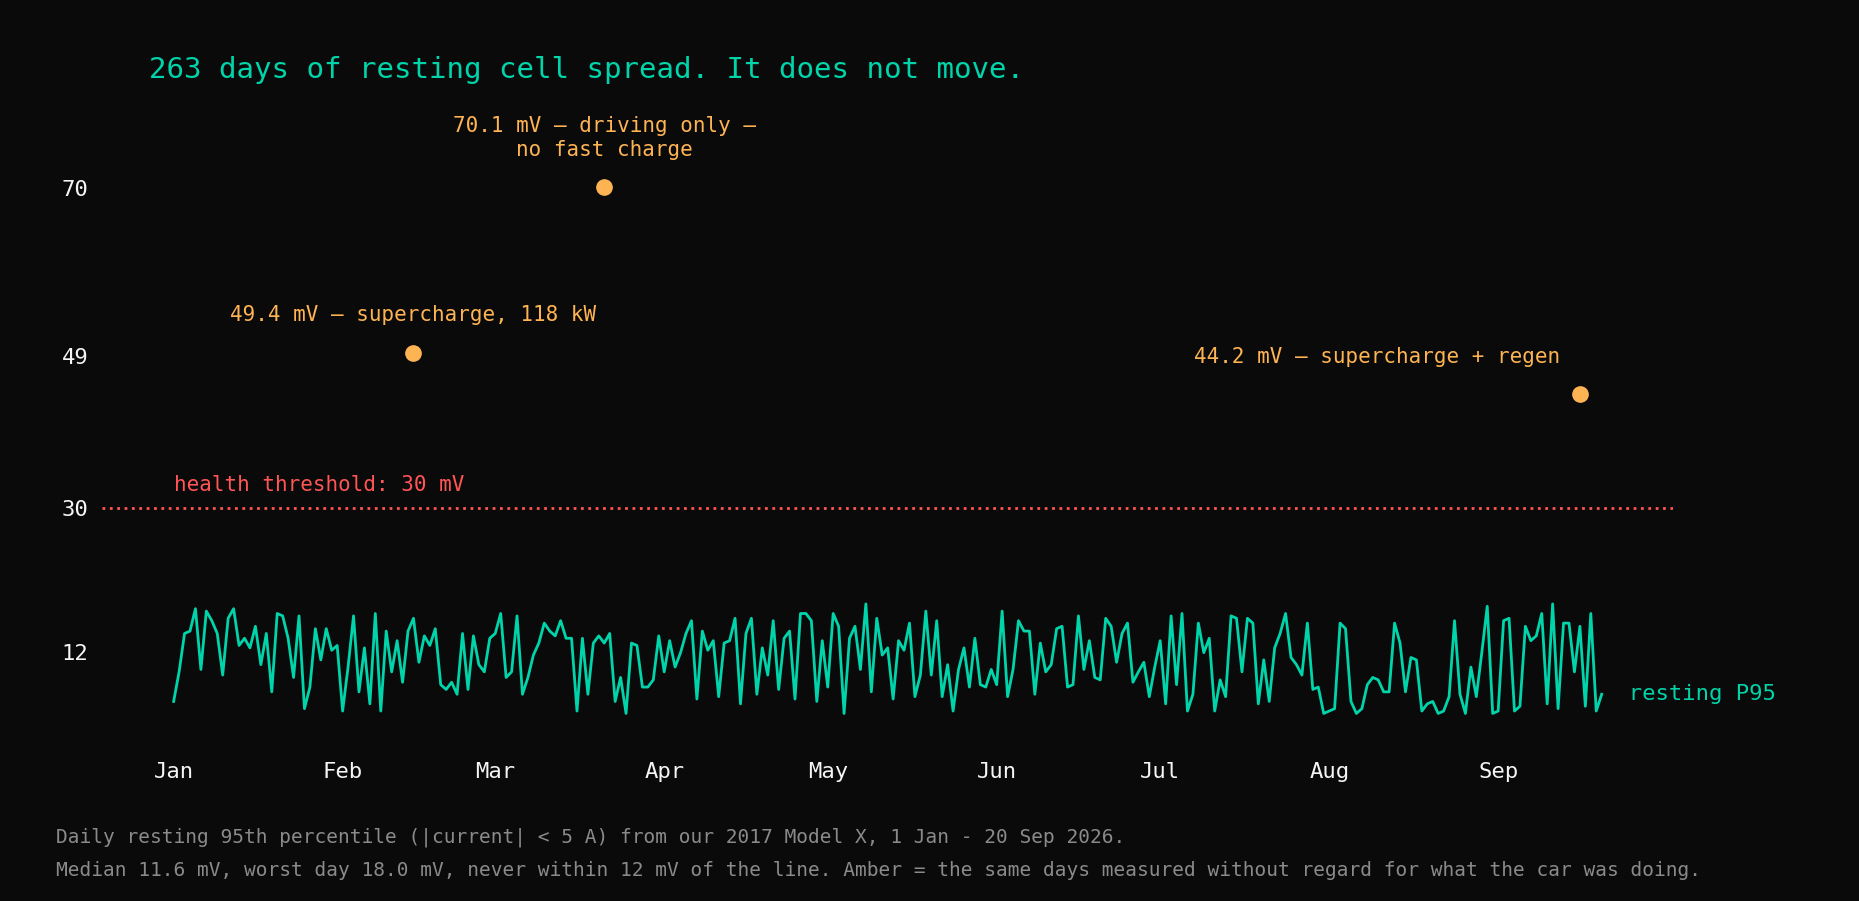The height and width of the screenshot is (901, 1859).
Task: Click the 'Median 11.6 mV, worst day' footnote line
Action: click(878, 870)
